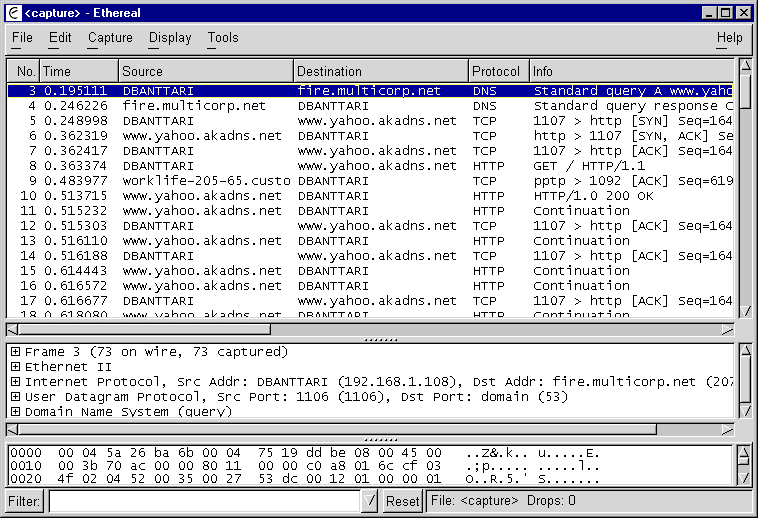
Task: Click the Ethereal icon in title bar
Action: (x=14, y=13)
